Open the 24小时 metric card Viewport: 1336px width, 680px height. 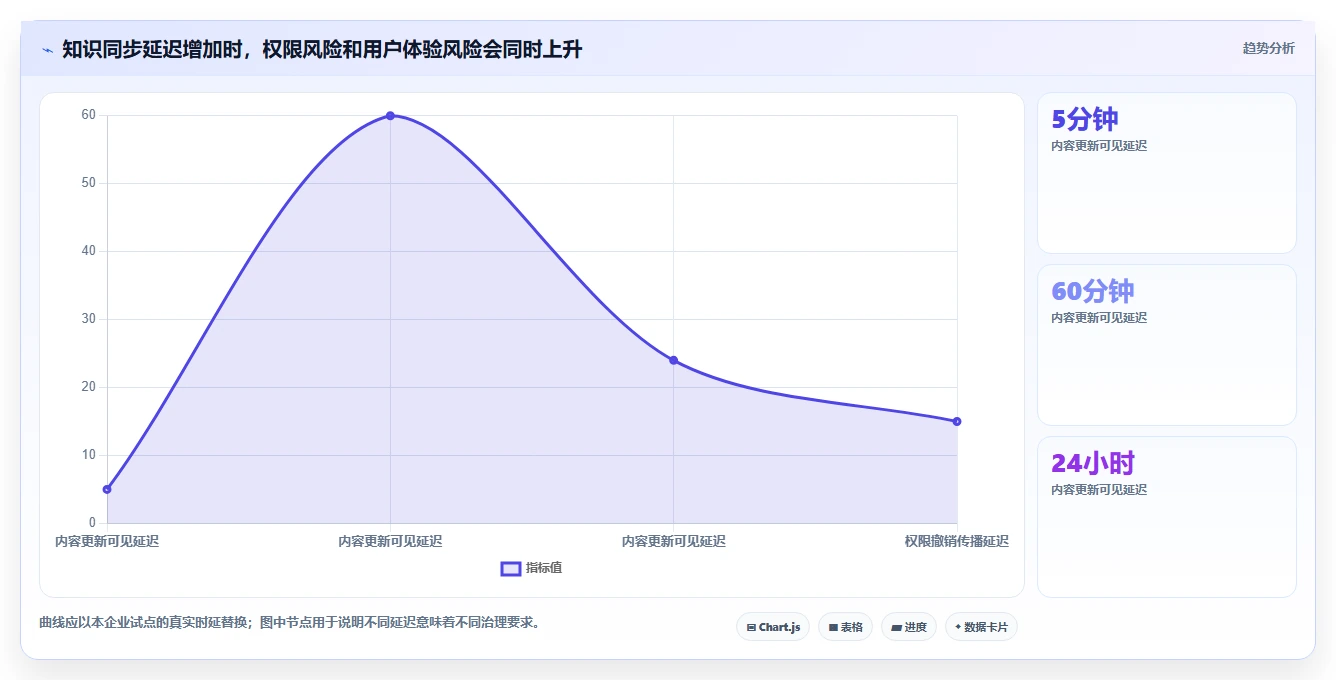click(x=1167, y=517)
